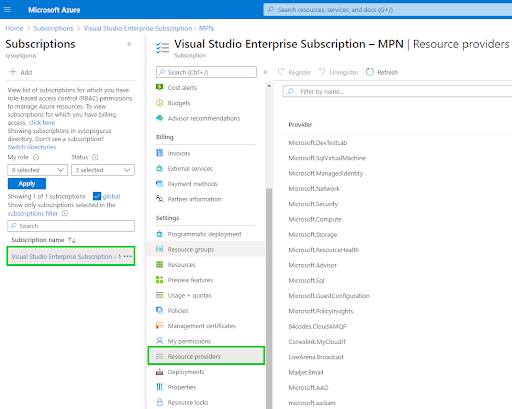Click the Register button
This screenshot has width=512, height=409.
294,72
